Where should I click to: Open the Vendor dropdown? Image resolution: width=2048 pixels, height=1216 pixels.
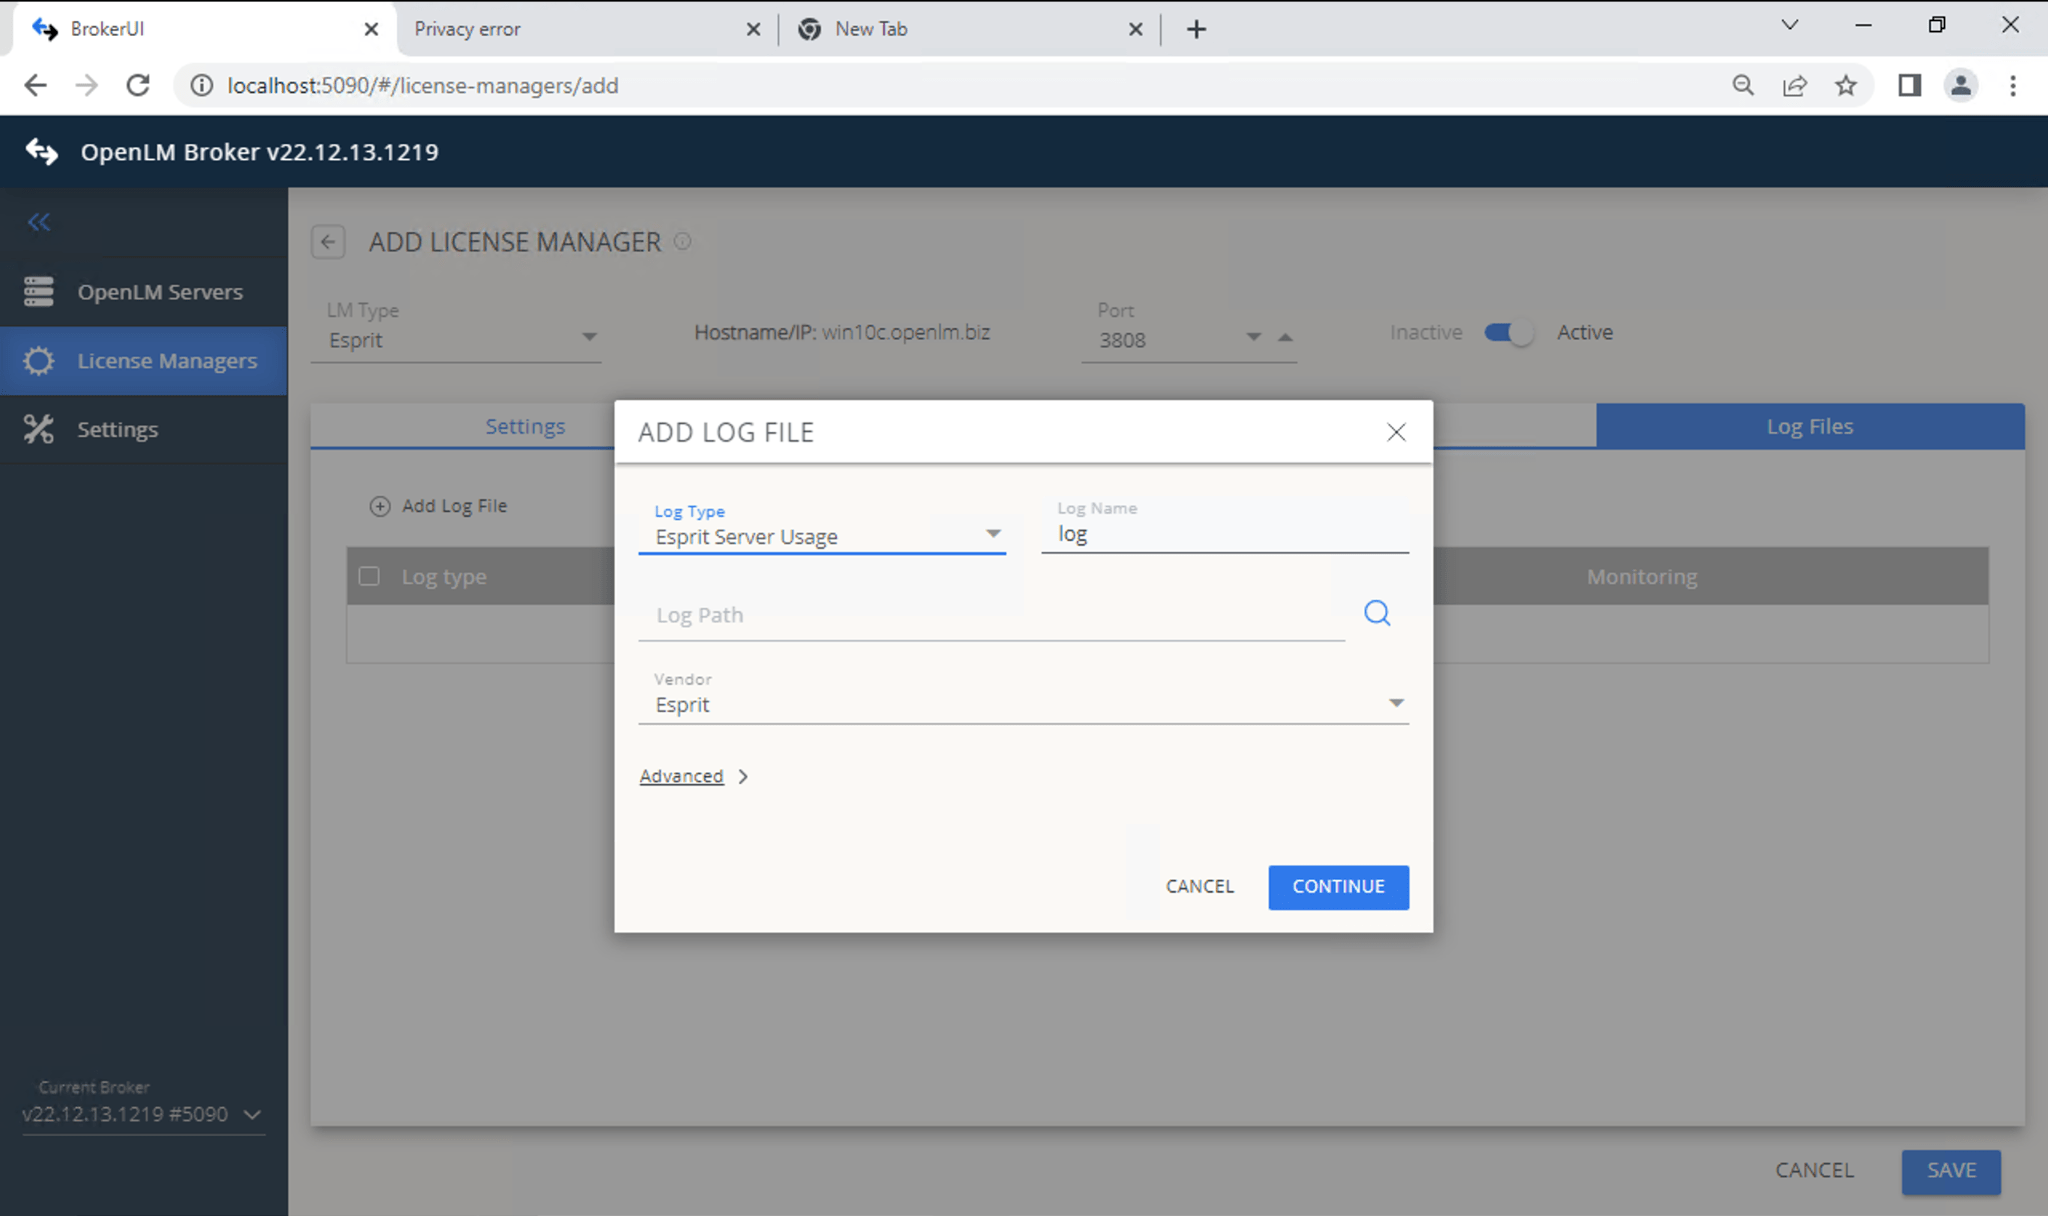1396,701
